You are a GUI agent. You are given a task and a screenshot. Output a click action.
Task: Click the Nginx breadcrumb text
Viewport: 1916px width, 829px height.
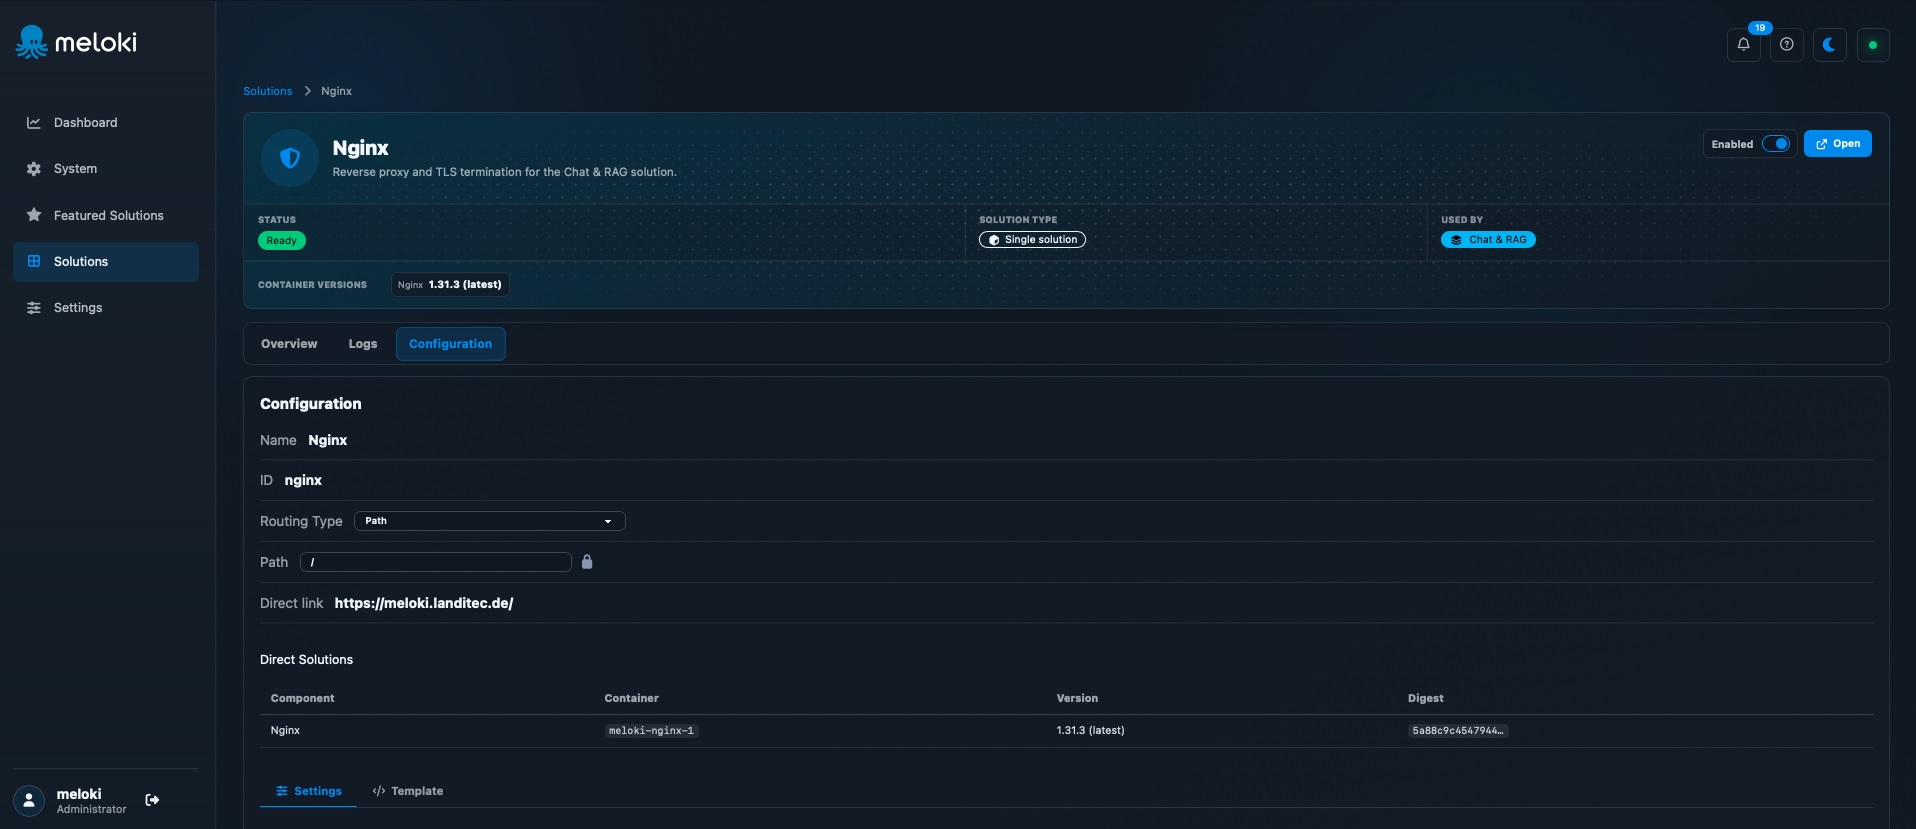coord(337,91)
